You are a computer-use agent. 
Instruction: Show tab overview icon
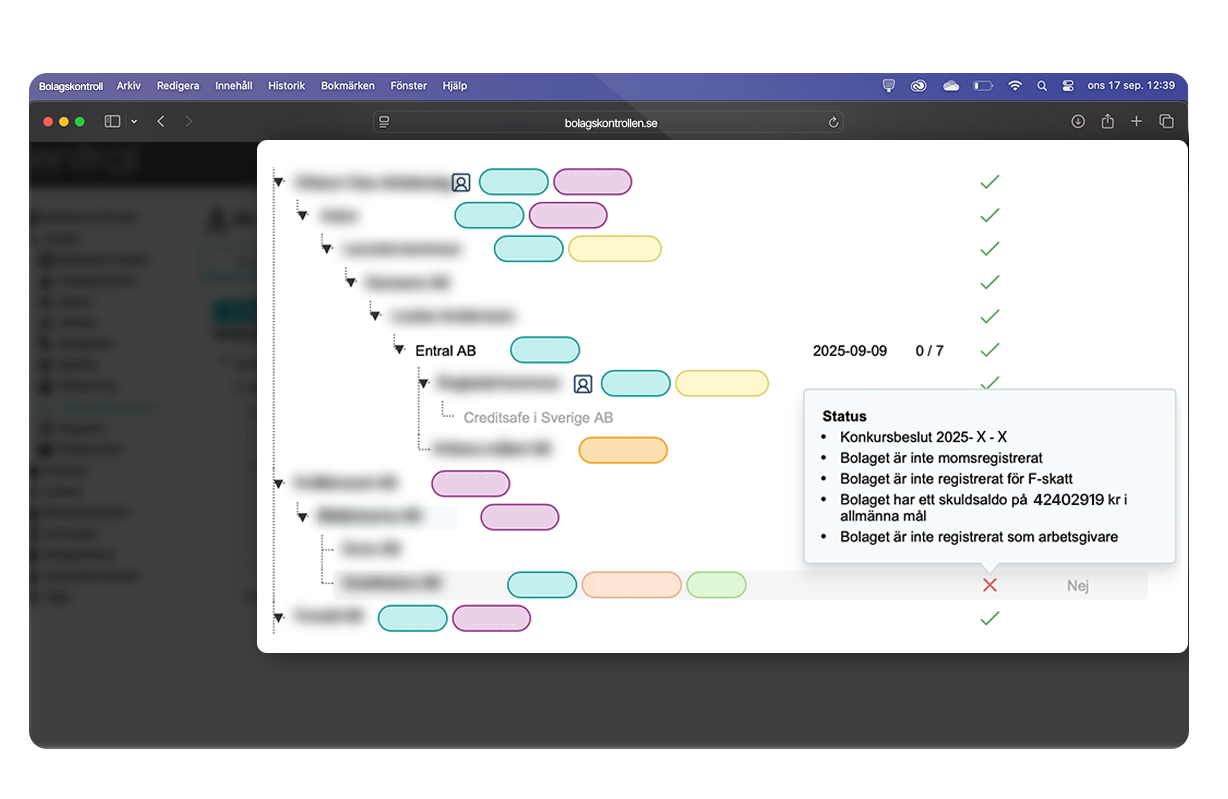click(x=1166, y=122)
